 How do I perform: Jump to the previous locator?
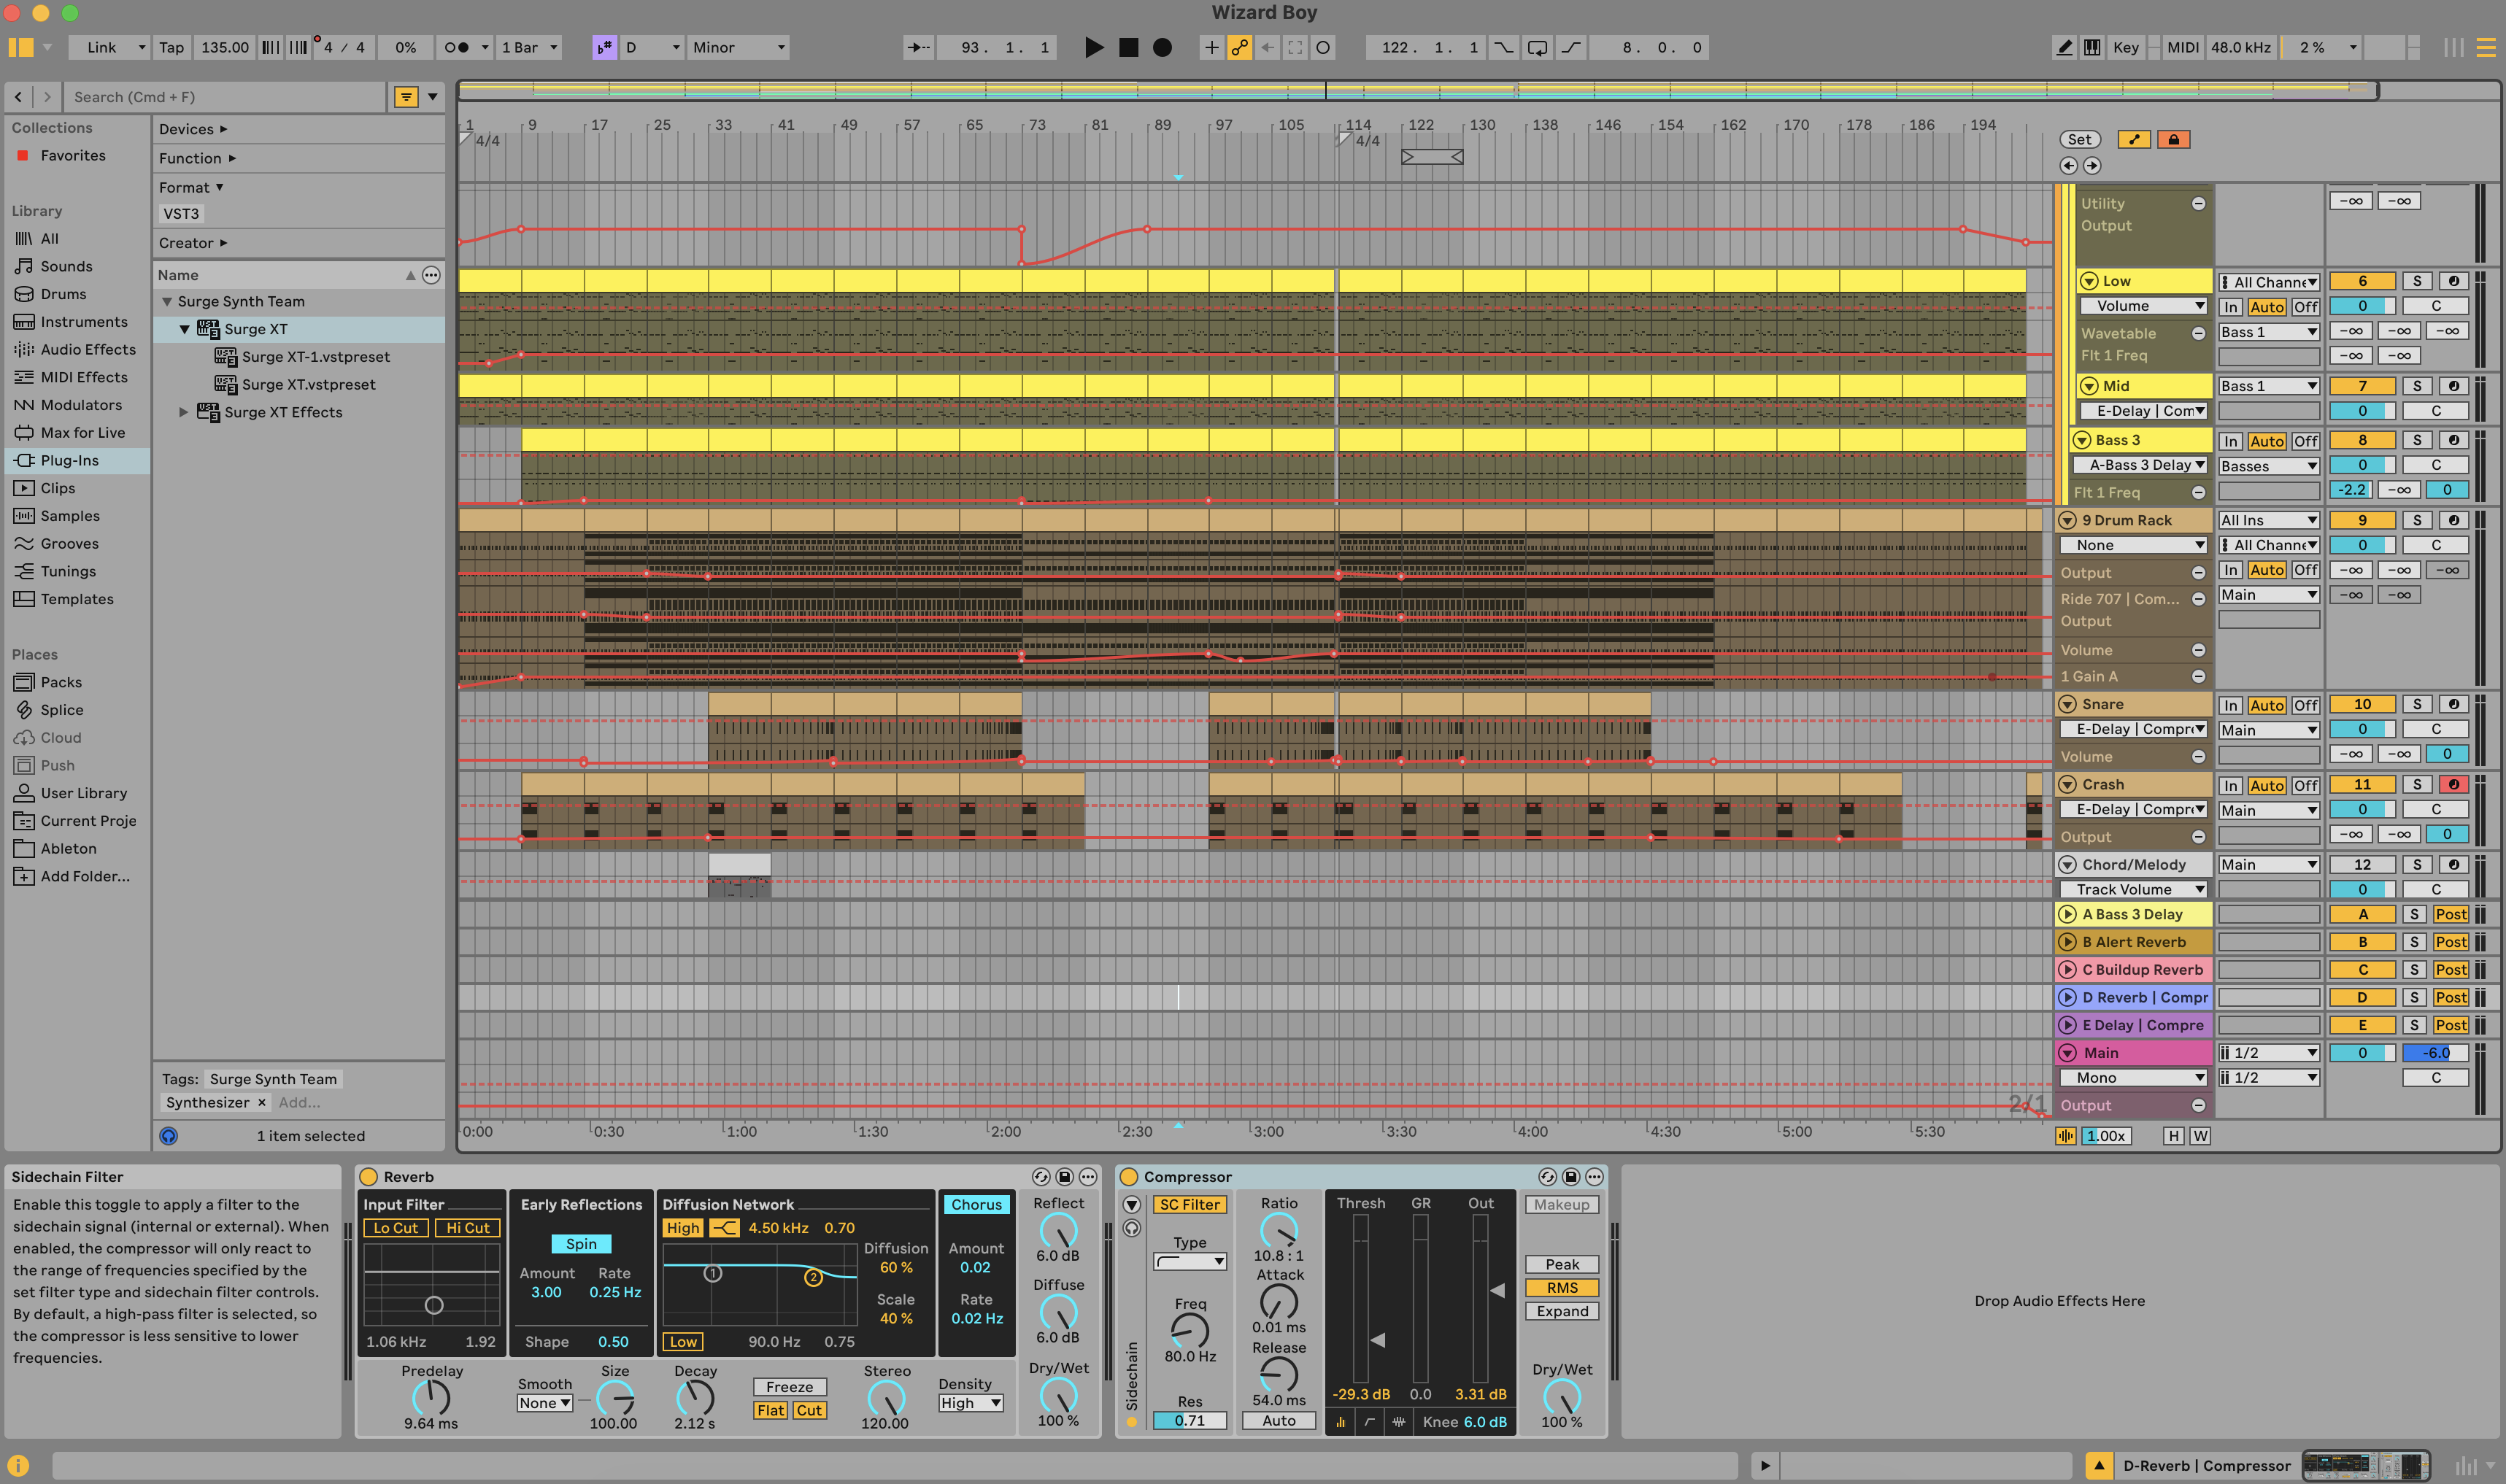tap(2068, 166)
